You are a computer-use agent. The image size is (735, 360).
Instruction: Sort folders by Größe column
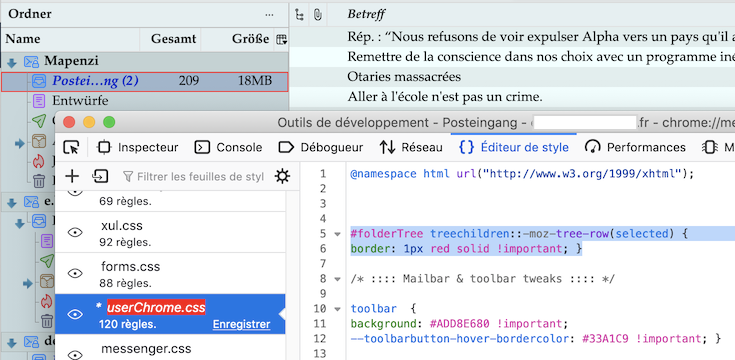coord(237,39)
